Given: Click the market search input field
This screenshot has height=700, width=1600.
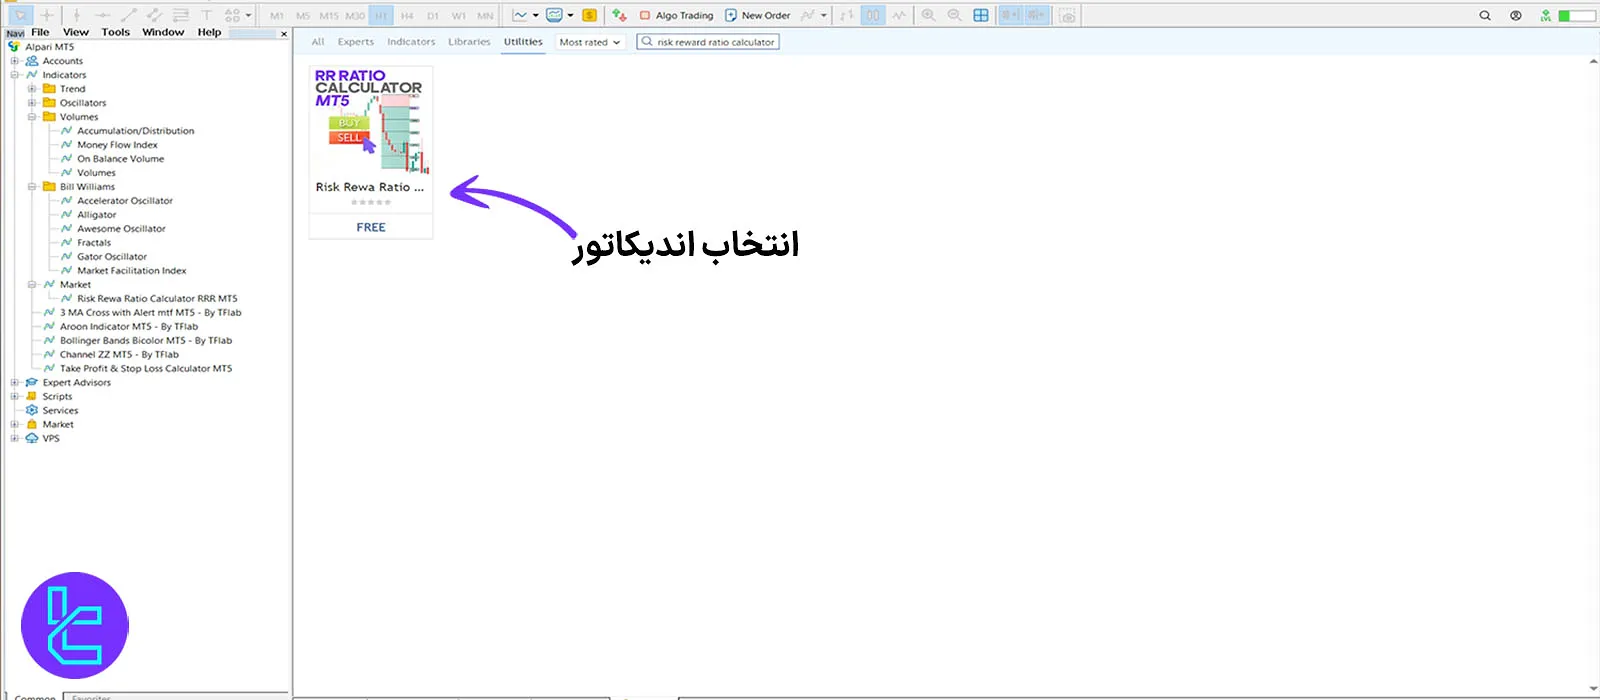Looking at the screenshot, I should click(x=708, y=42).
